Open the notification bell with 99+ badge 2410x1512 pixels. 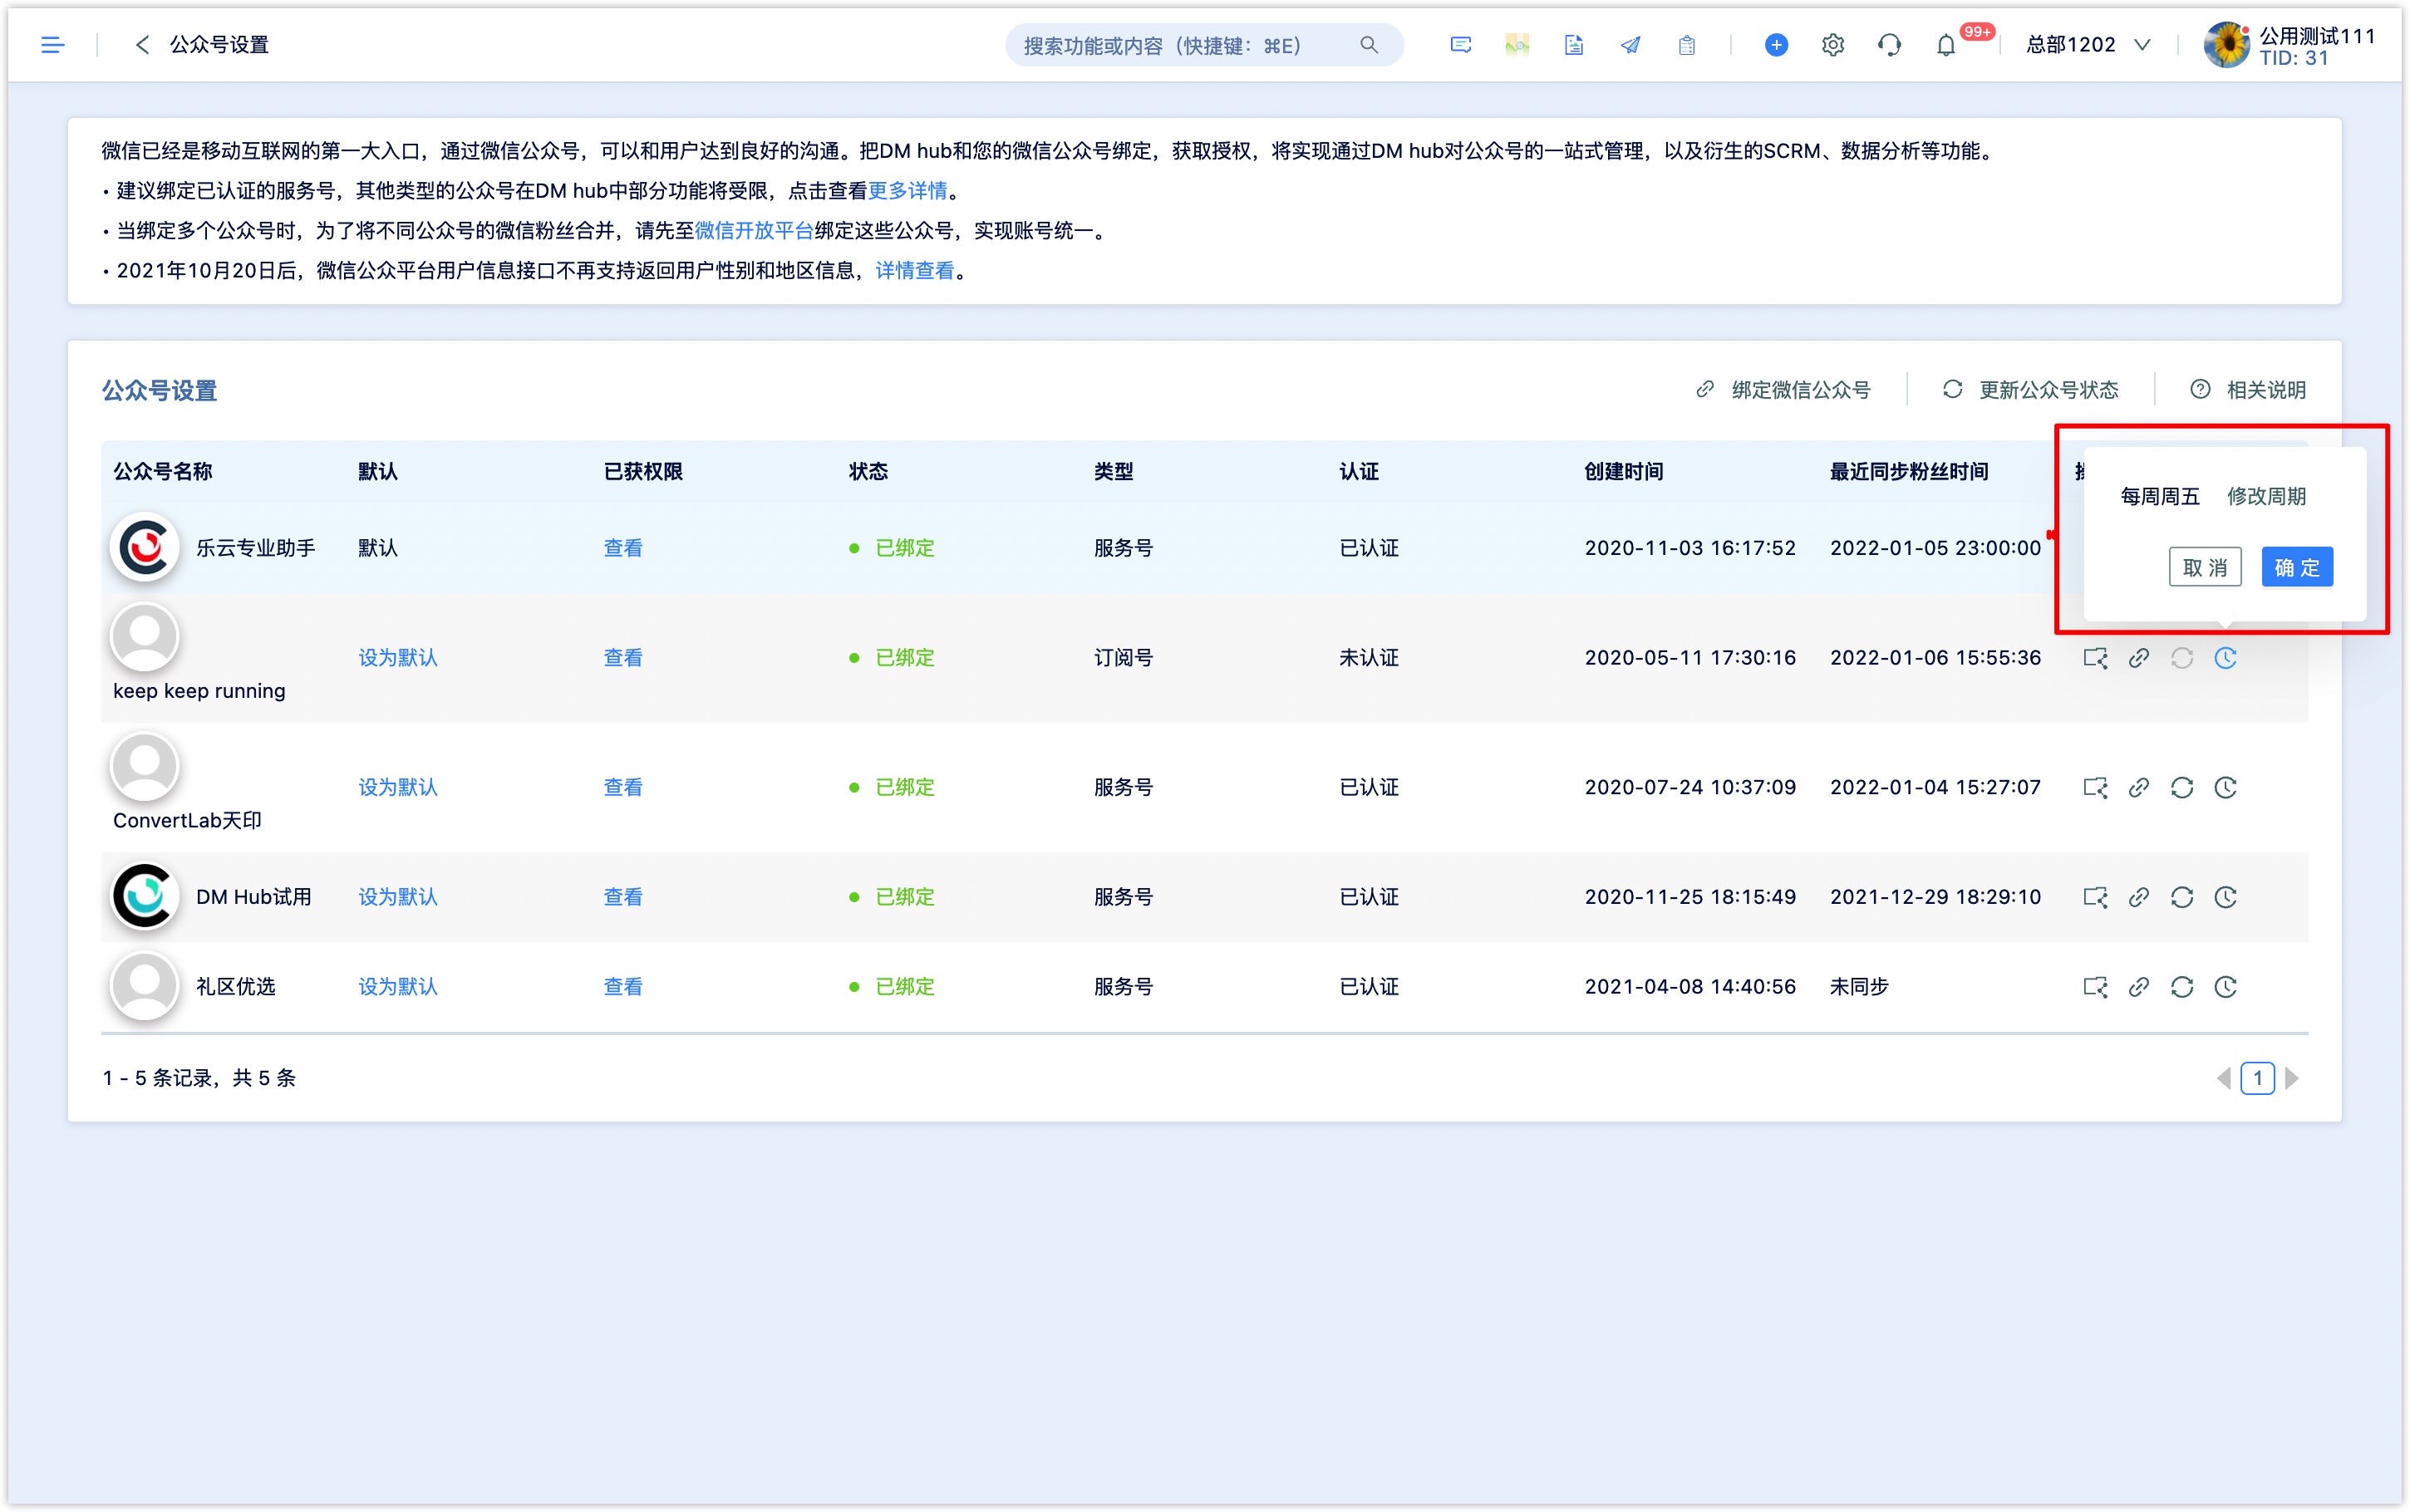(1946, 45)
